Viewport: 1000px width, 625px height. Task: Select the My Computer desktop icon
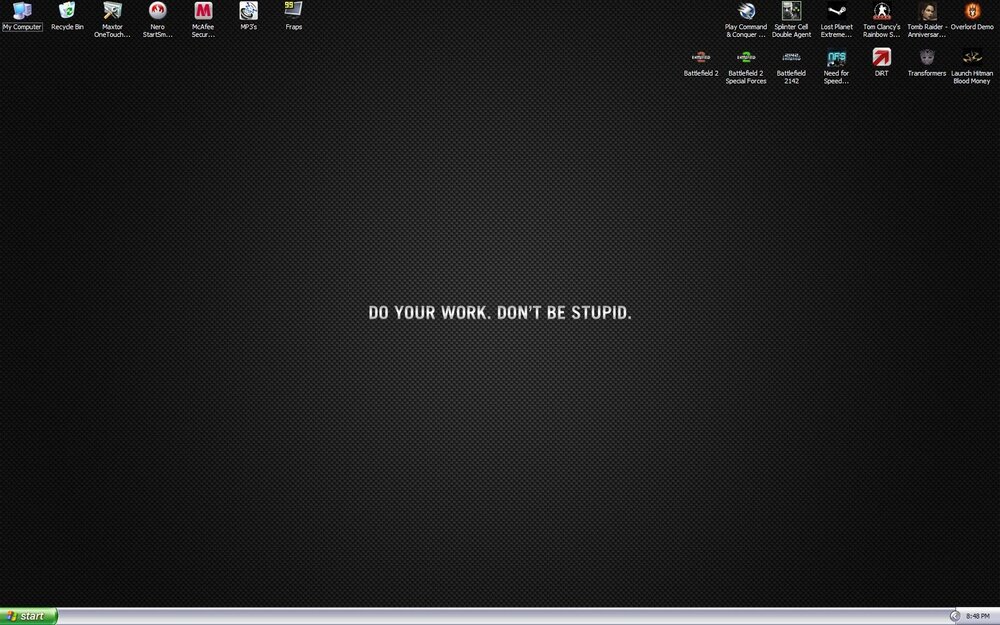21,11
